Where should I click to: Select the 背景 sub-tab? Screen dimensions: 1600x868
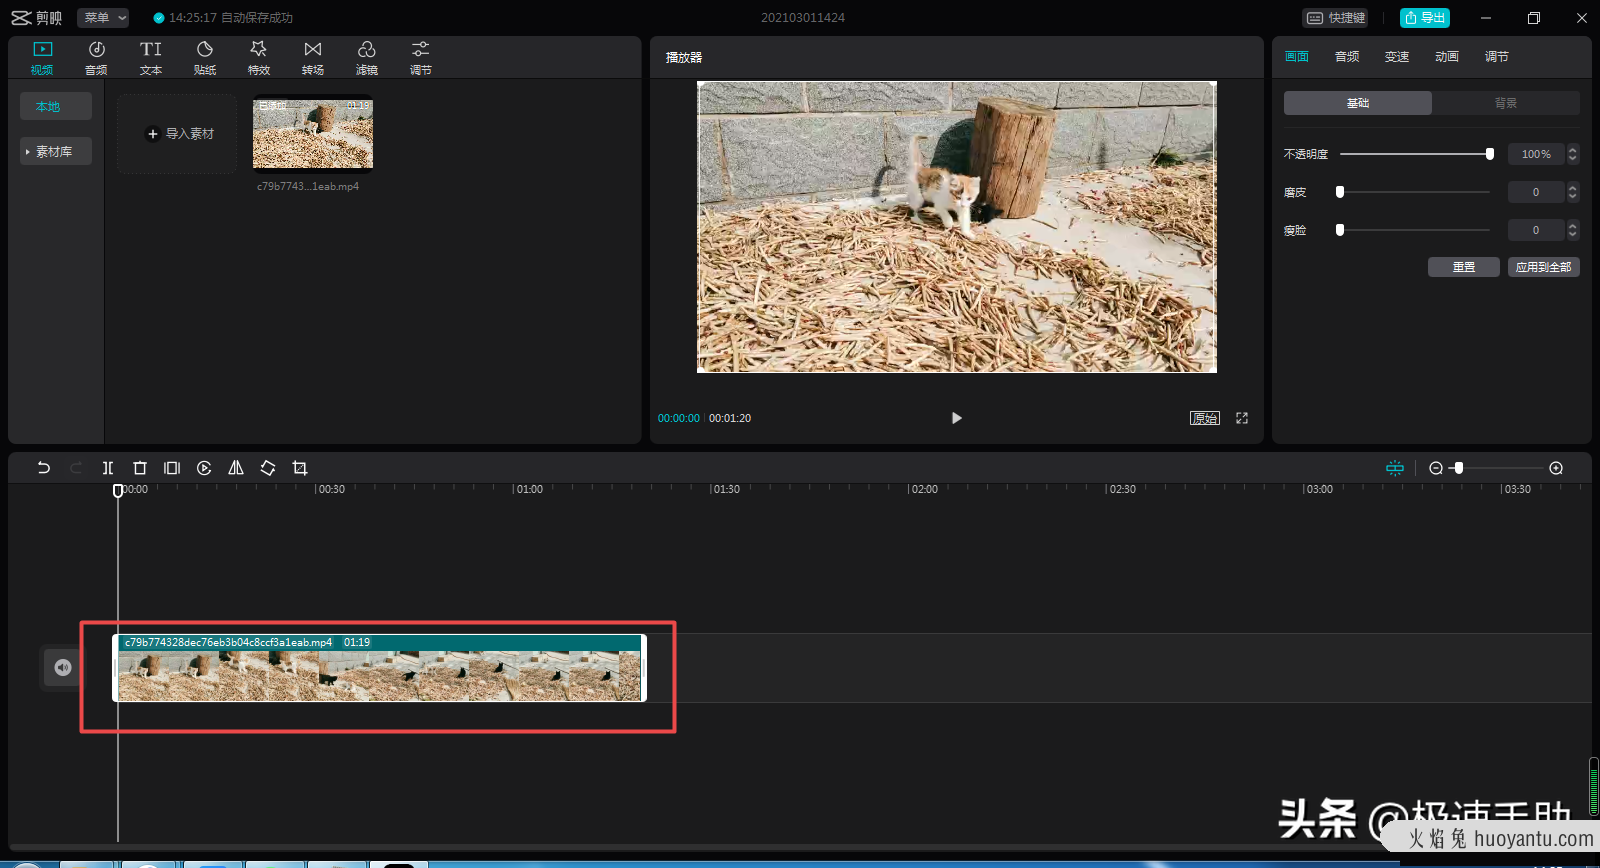click(x=1506, y=103)
